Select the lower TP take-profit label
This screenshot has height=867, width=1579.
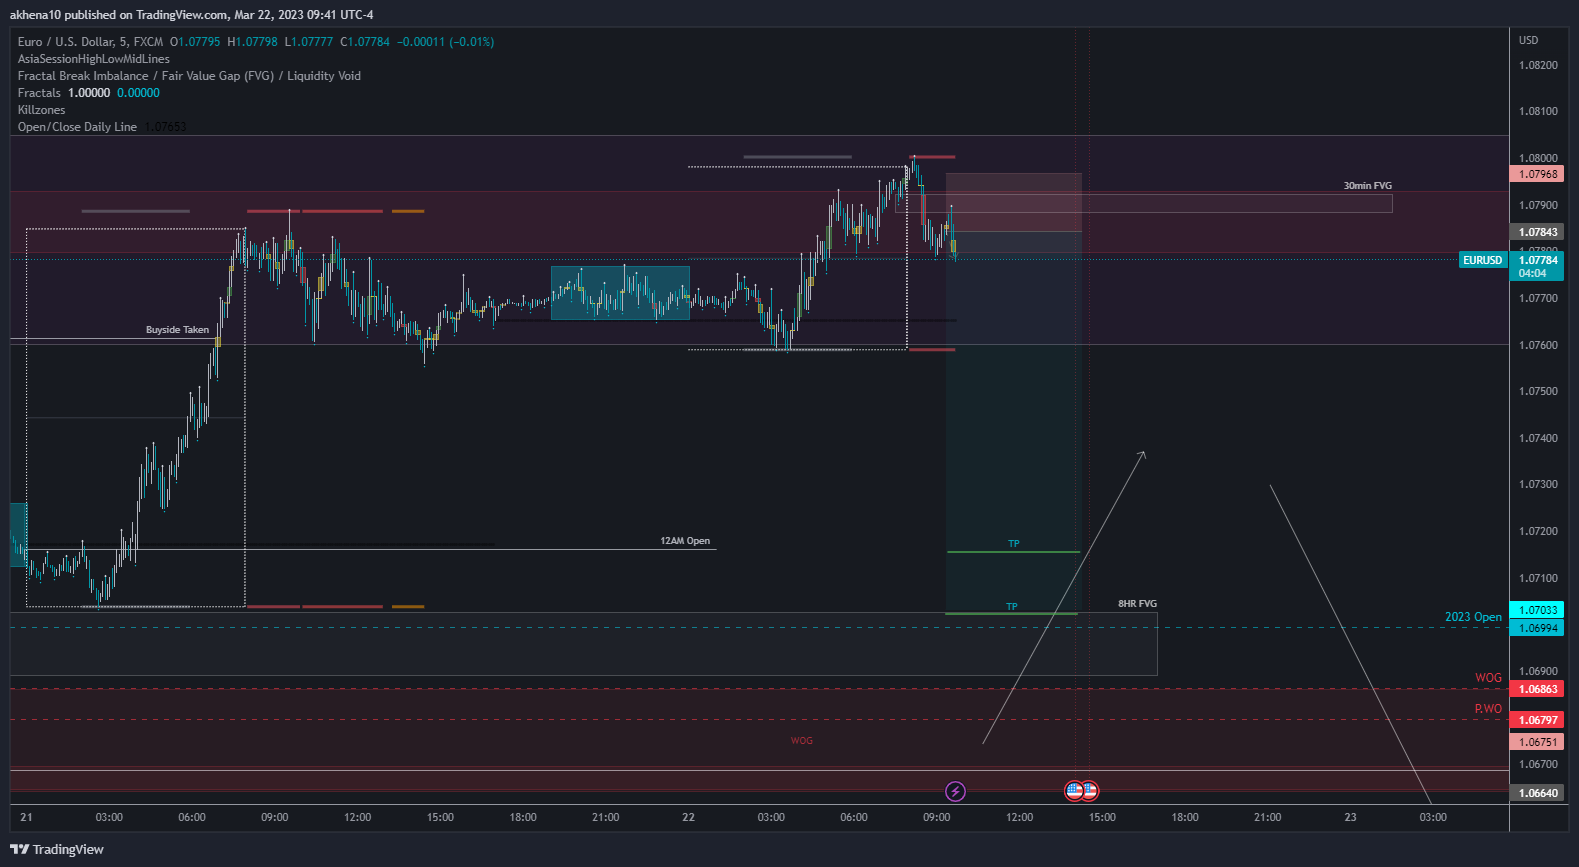click(x=1011, y=607)
